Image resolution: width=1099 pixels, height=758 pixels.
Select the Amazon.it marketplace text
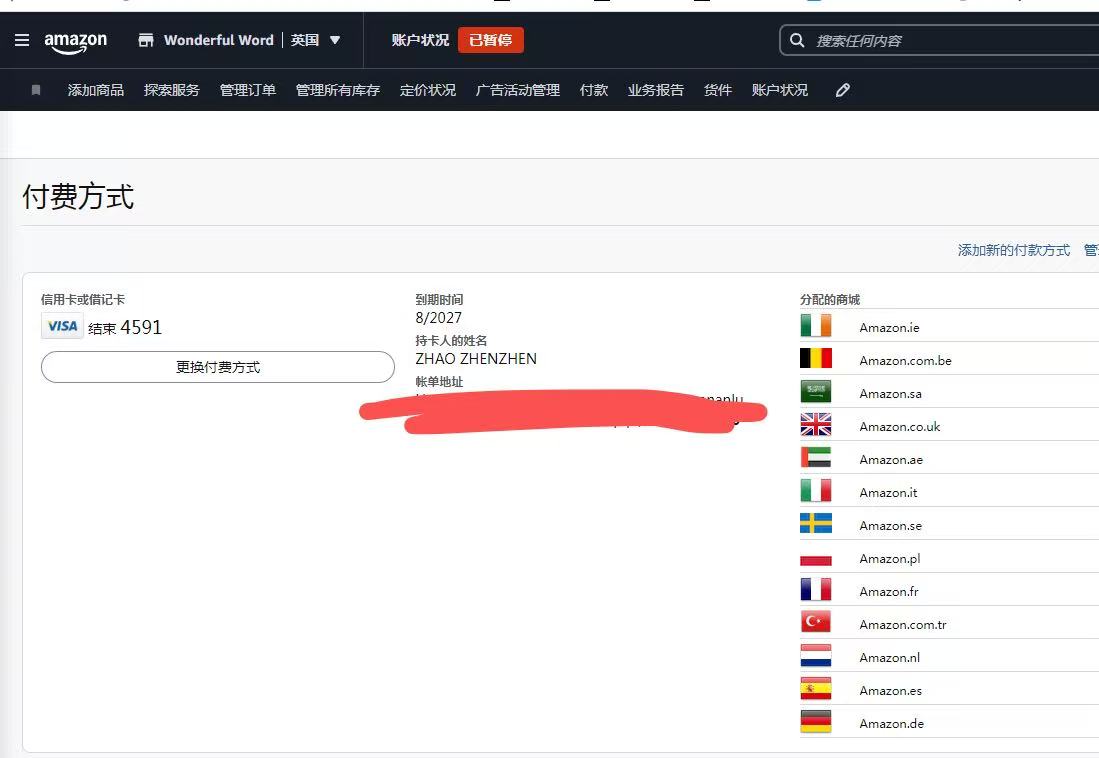[889, 492]
